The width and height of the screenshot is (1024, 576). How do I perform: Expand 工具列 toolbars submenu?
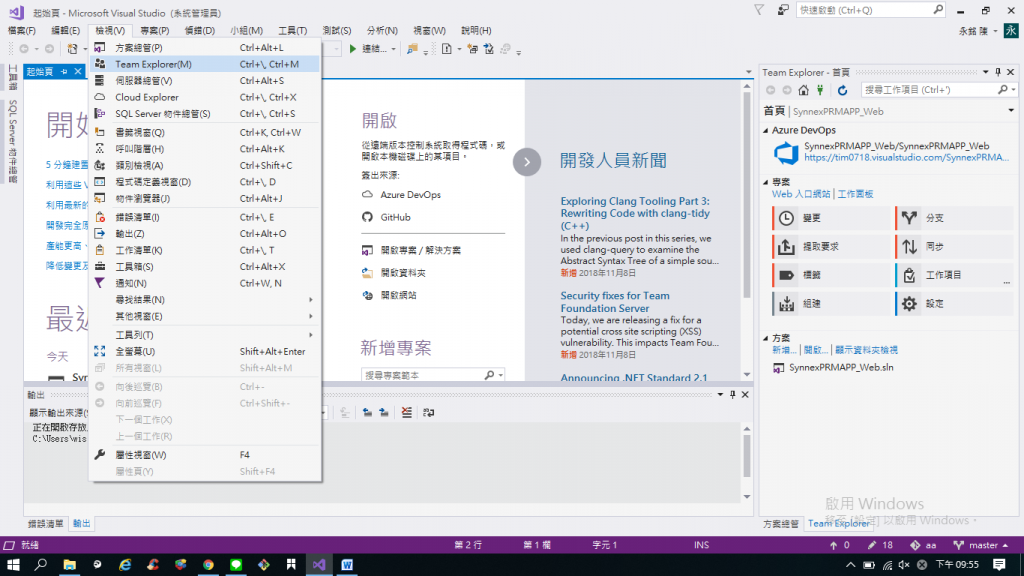205,335
